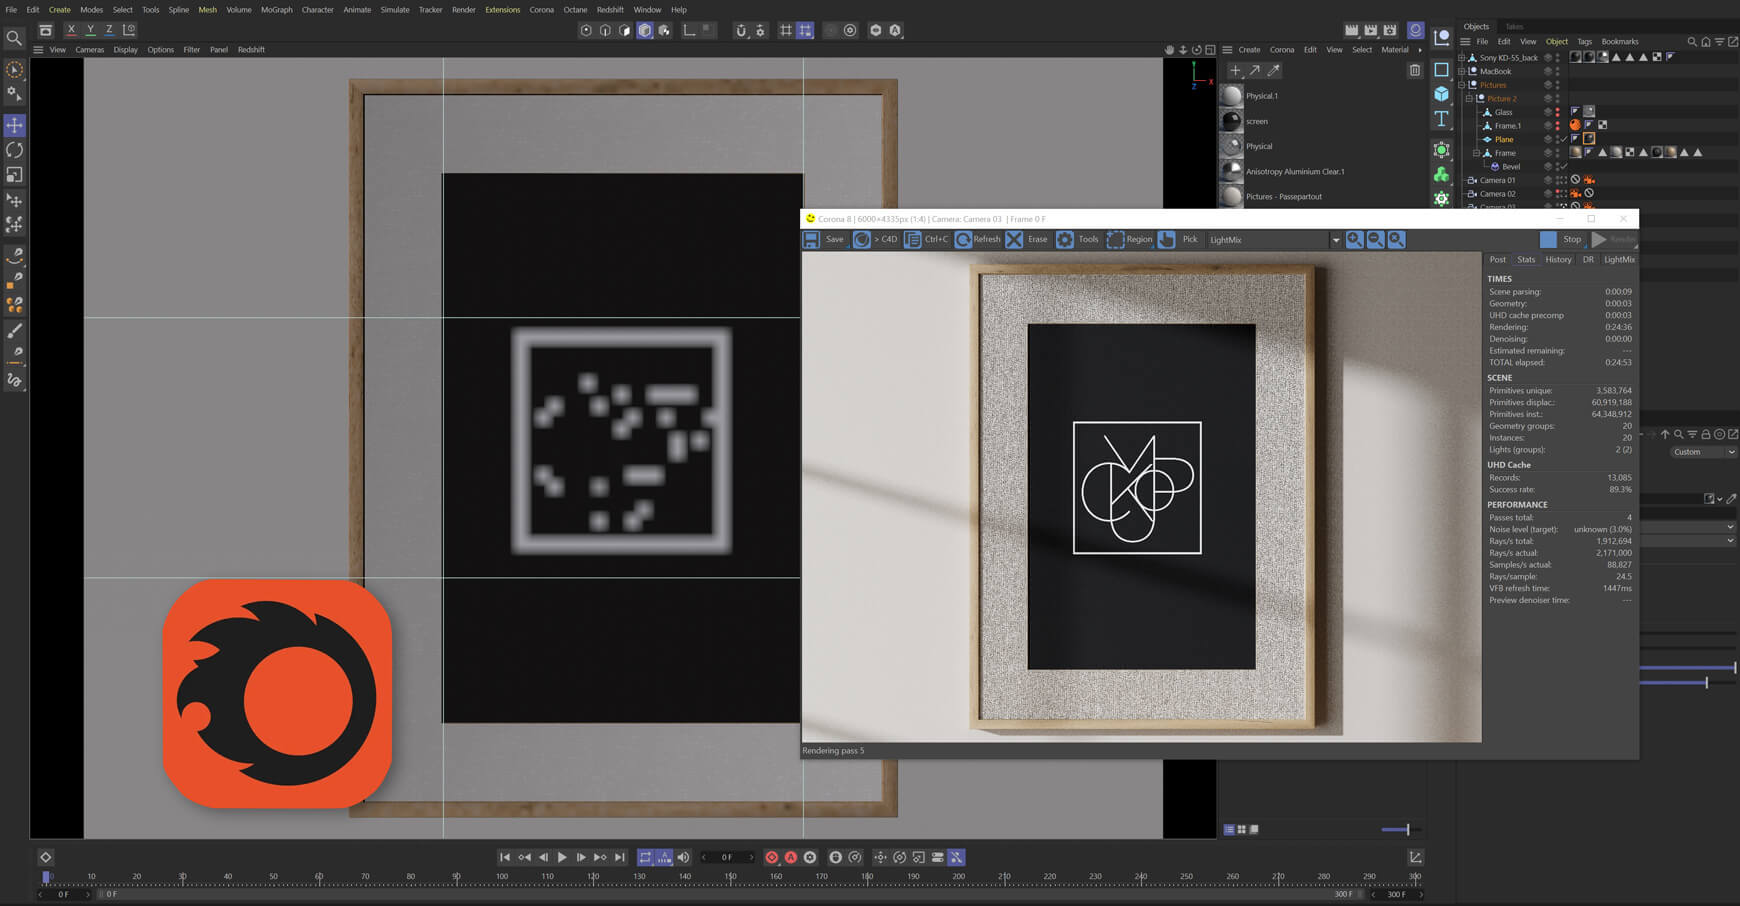Open the Tags menu in Objects panel
Viewport: 1740px width, 906px height.
tap(1584, 42)
